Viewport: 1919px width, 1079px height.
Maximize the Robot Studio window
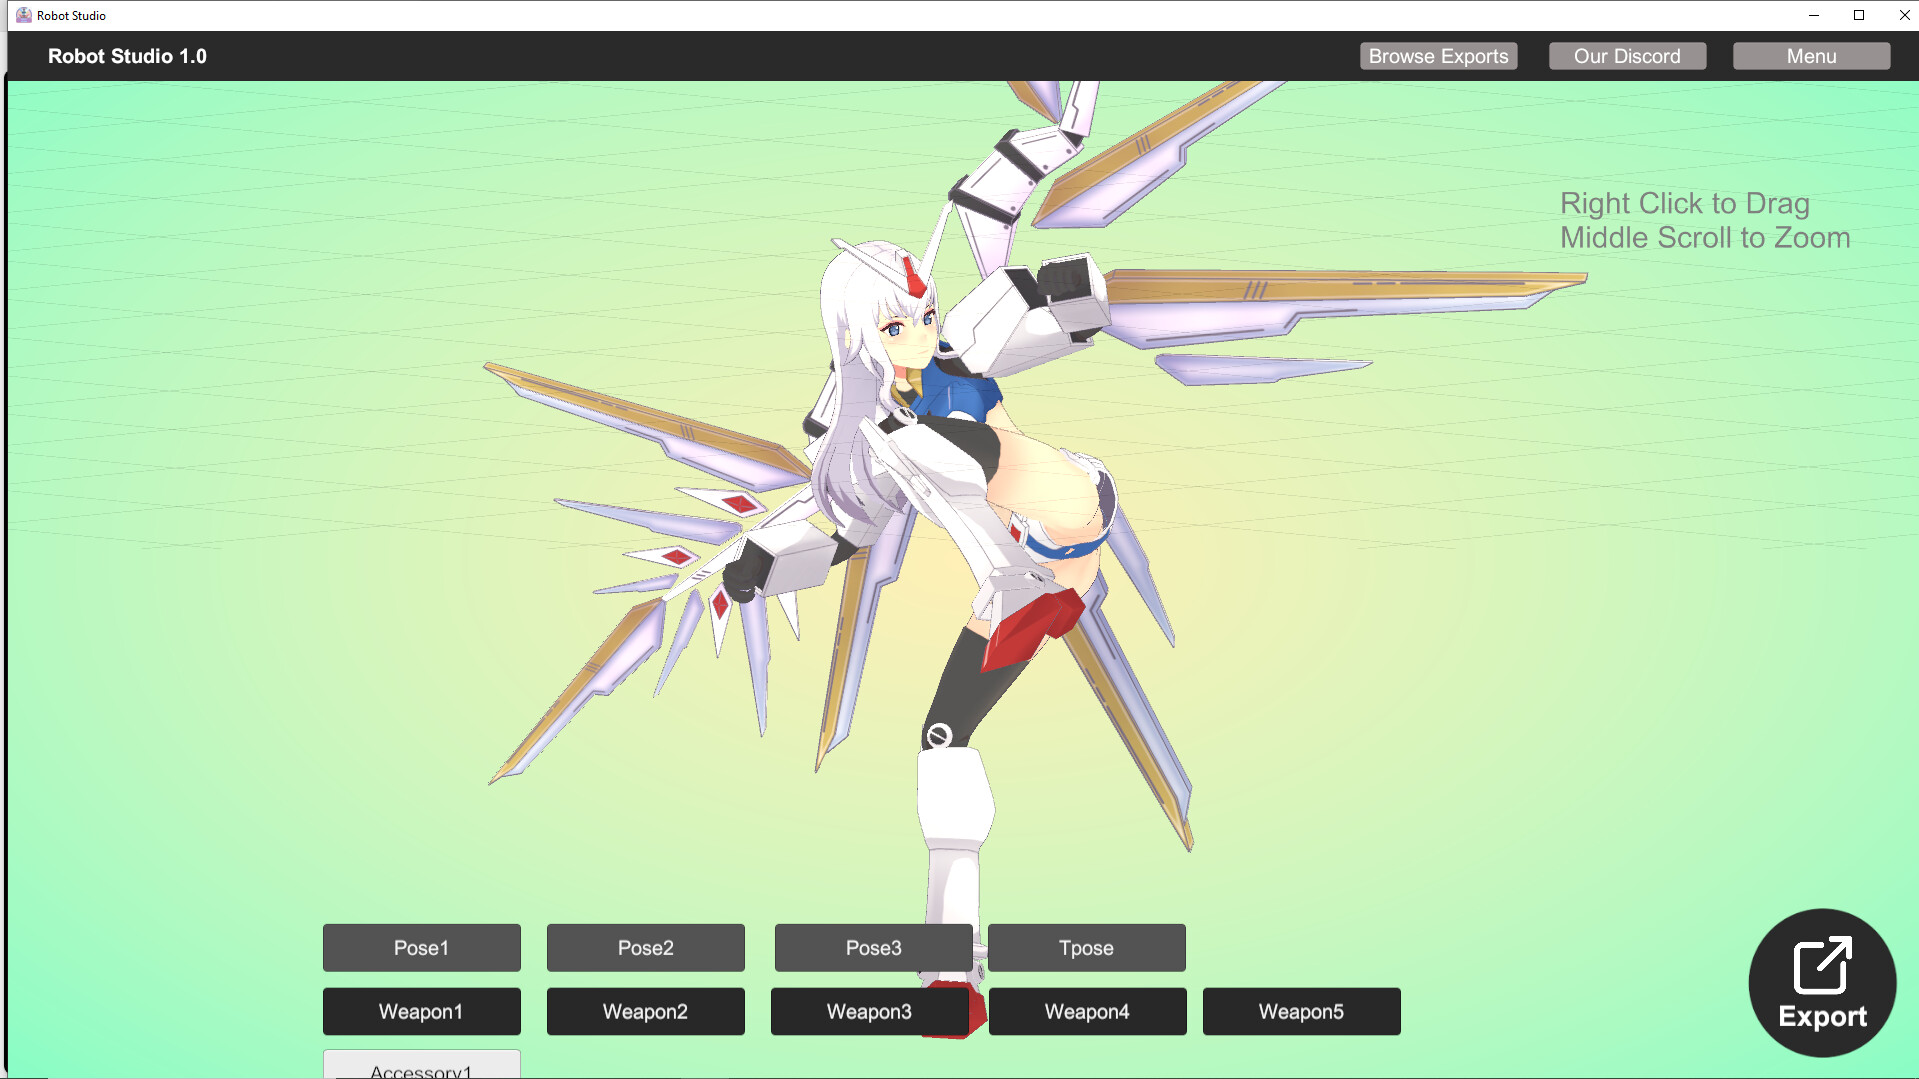click(1859, 15)
